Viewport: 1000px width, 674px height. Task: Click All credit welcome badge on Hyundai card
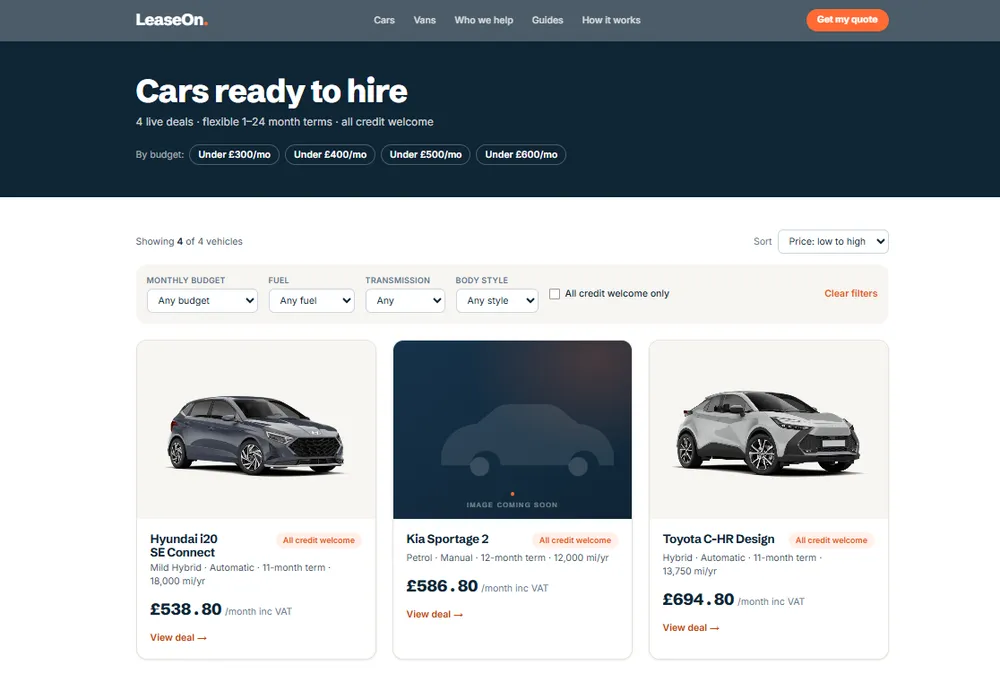click(x=319, y=540)
